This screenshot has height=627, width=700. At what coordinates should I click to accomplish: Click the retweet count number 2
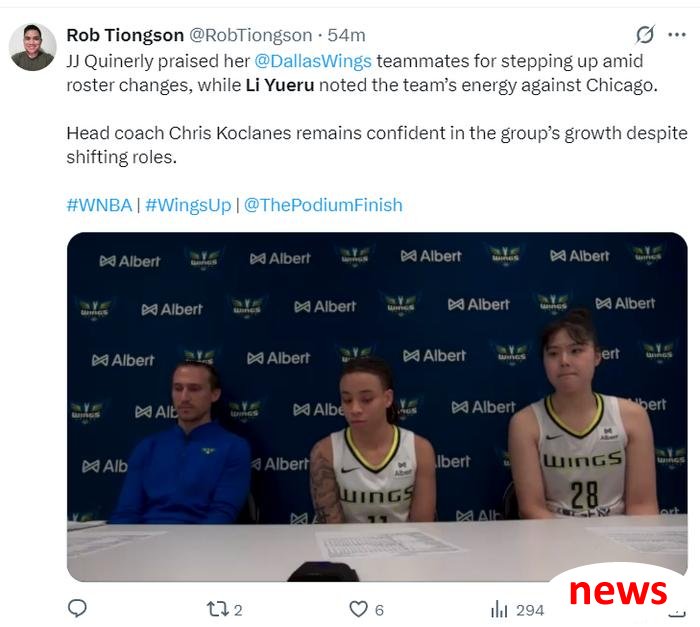238,610
